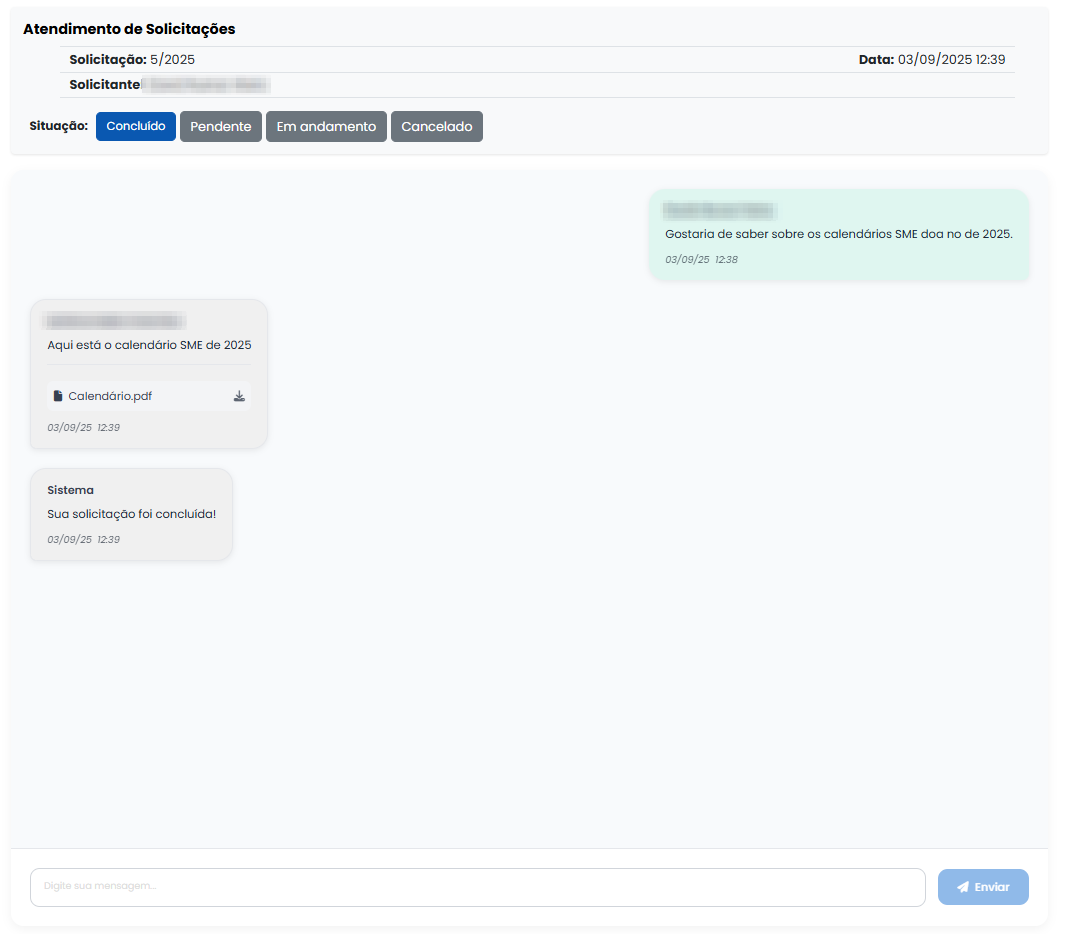
Task: Click the 'Sistema' sender name
Action: point(70,490)
